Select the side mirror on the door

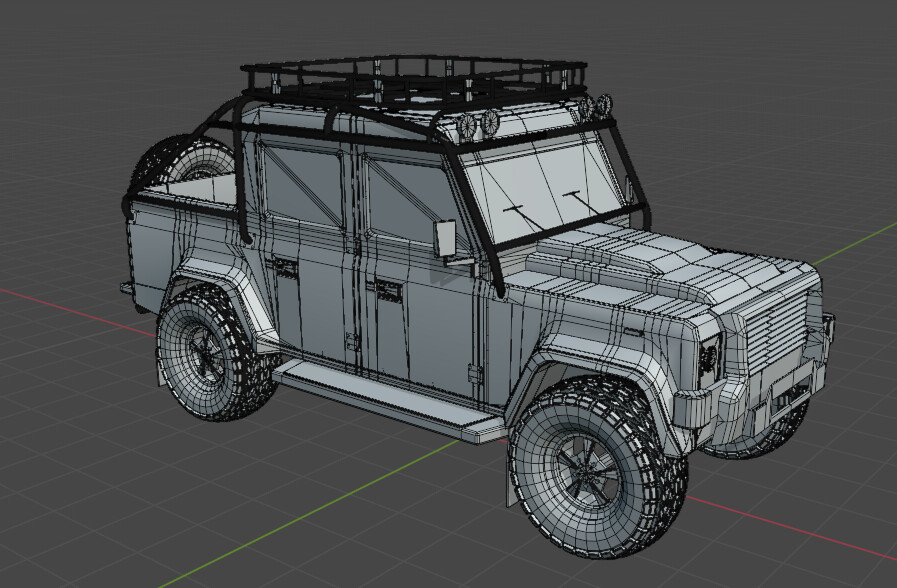pos(444,239)
